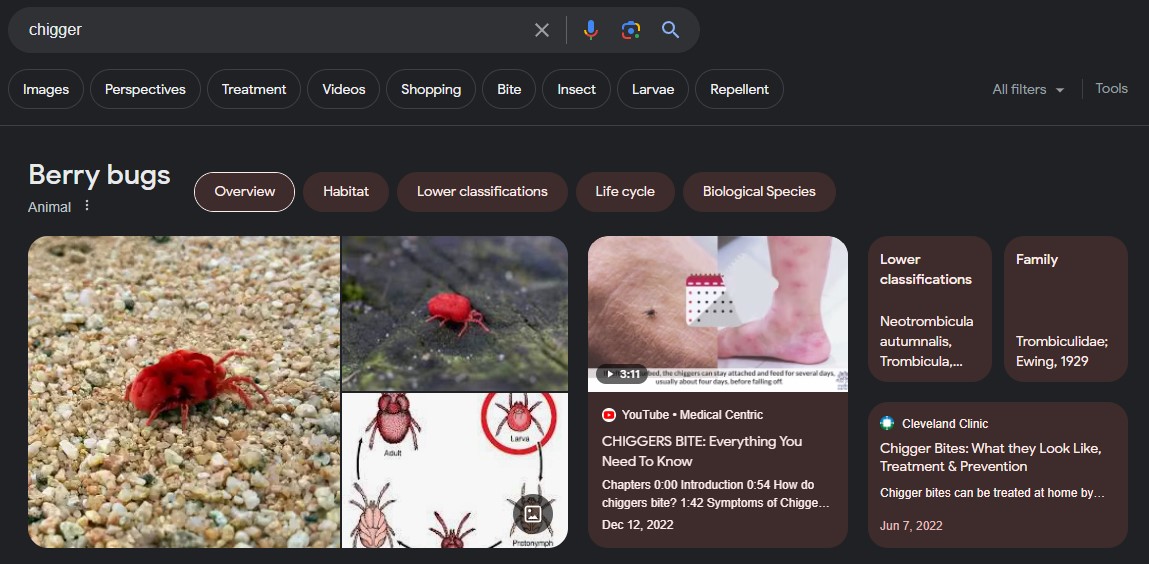The width and height of the screenshot is (1149, 564).
Task: Switch to the Habitat tab
Action: 346,192
